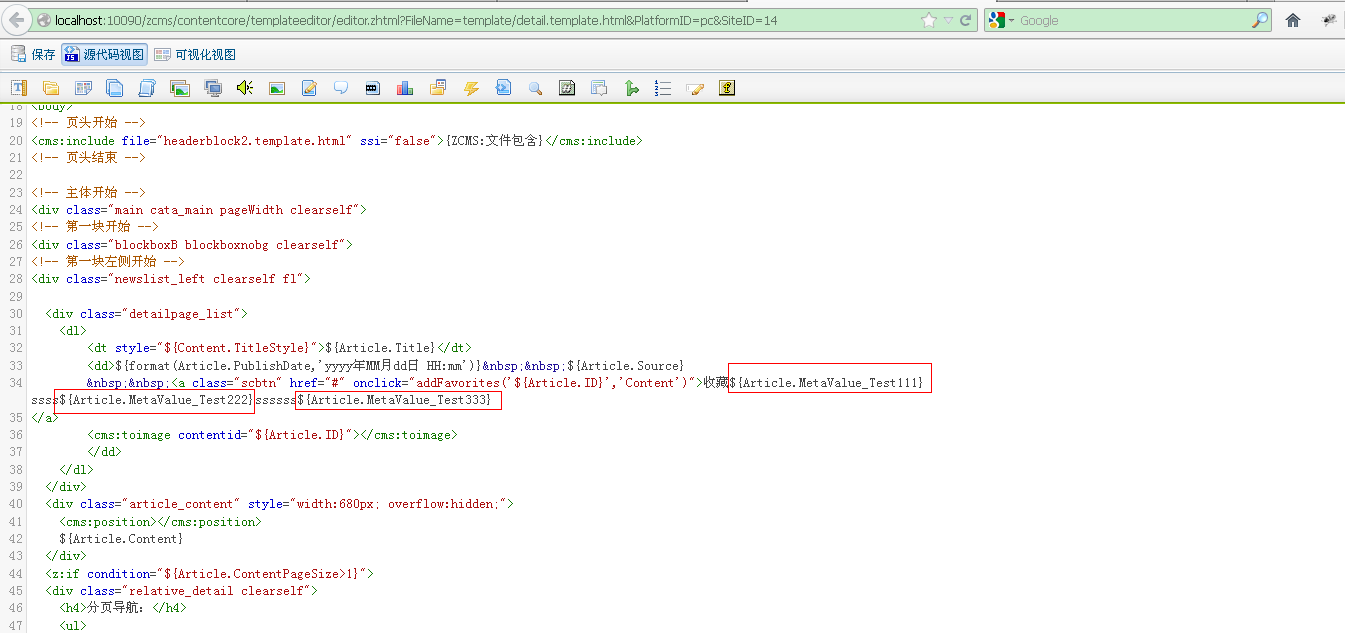Click the yellow lightning bolt icon
1345x633 pixels.
click(471, 88)
